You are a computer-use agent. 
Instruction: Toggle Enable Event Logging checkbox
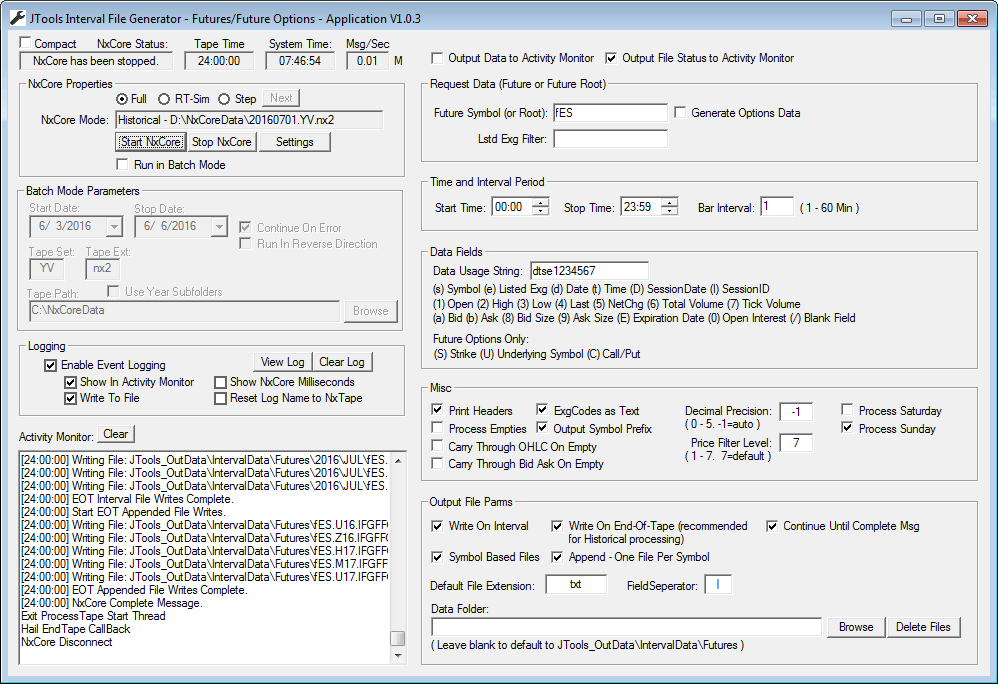[50, 365]
